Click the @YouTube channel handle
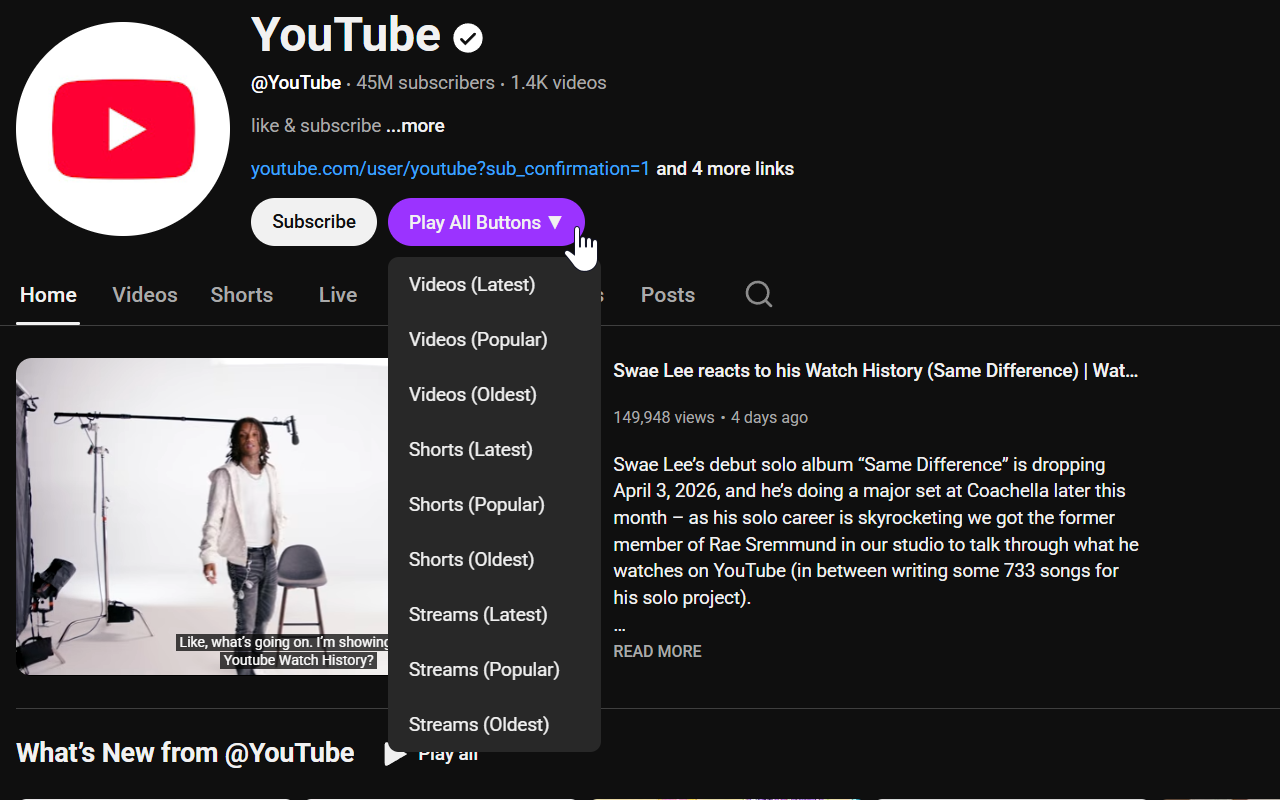This screenshot has width=1280, height=800. pos(296,83)
